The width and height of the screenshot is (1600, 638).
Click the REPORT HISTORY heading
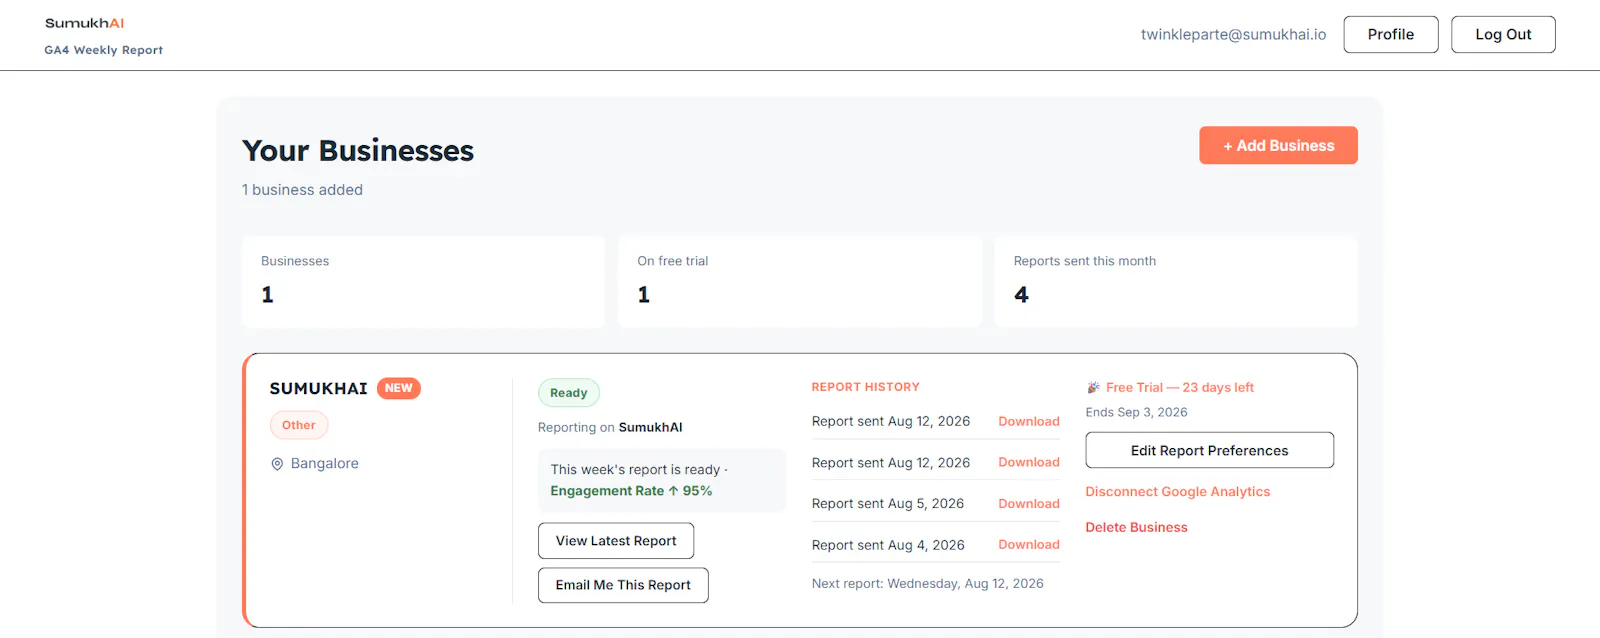pyautogui.click(x=865, y=387)
